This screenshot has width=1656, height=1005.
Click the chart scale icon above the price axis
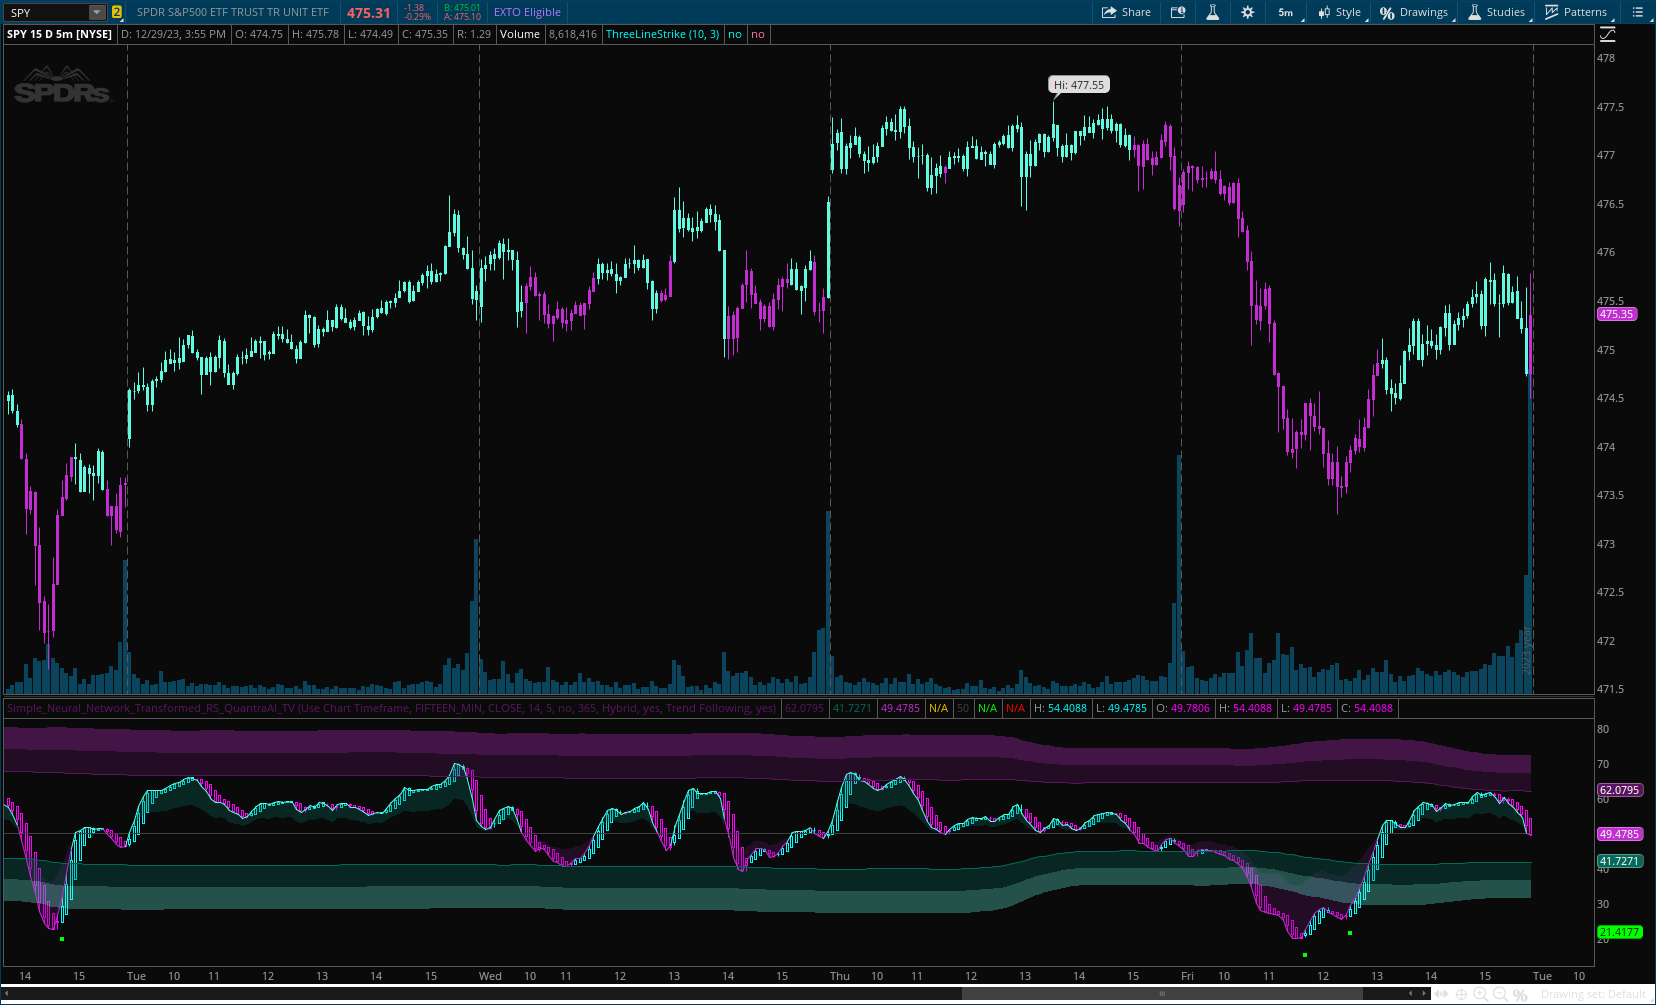[x=1607, y=34]
